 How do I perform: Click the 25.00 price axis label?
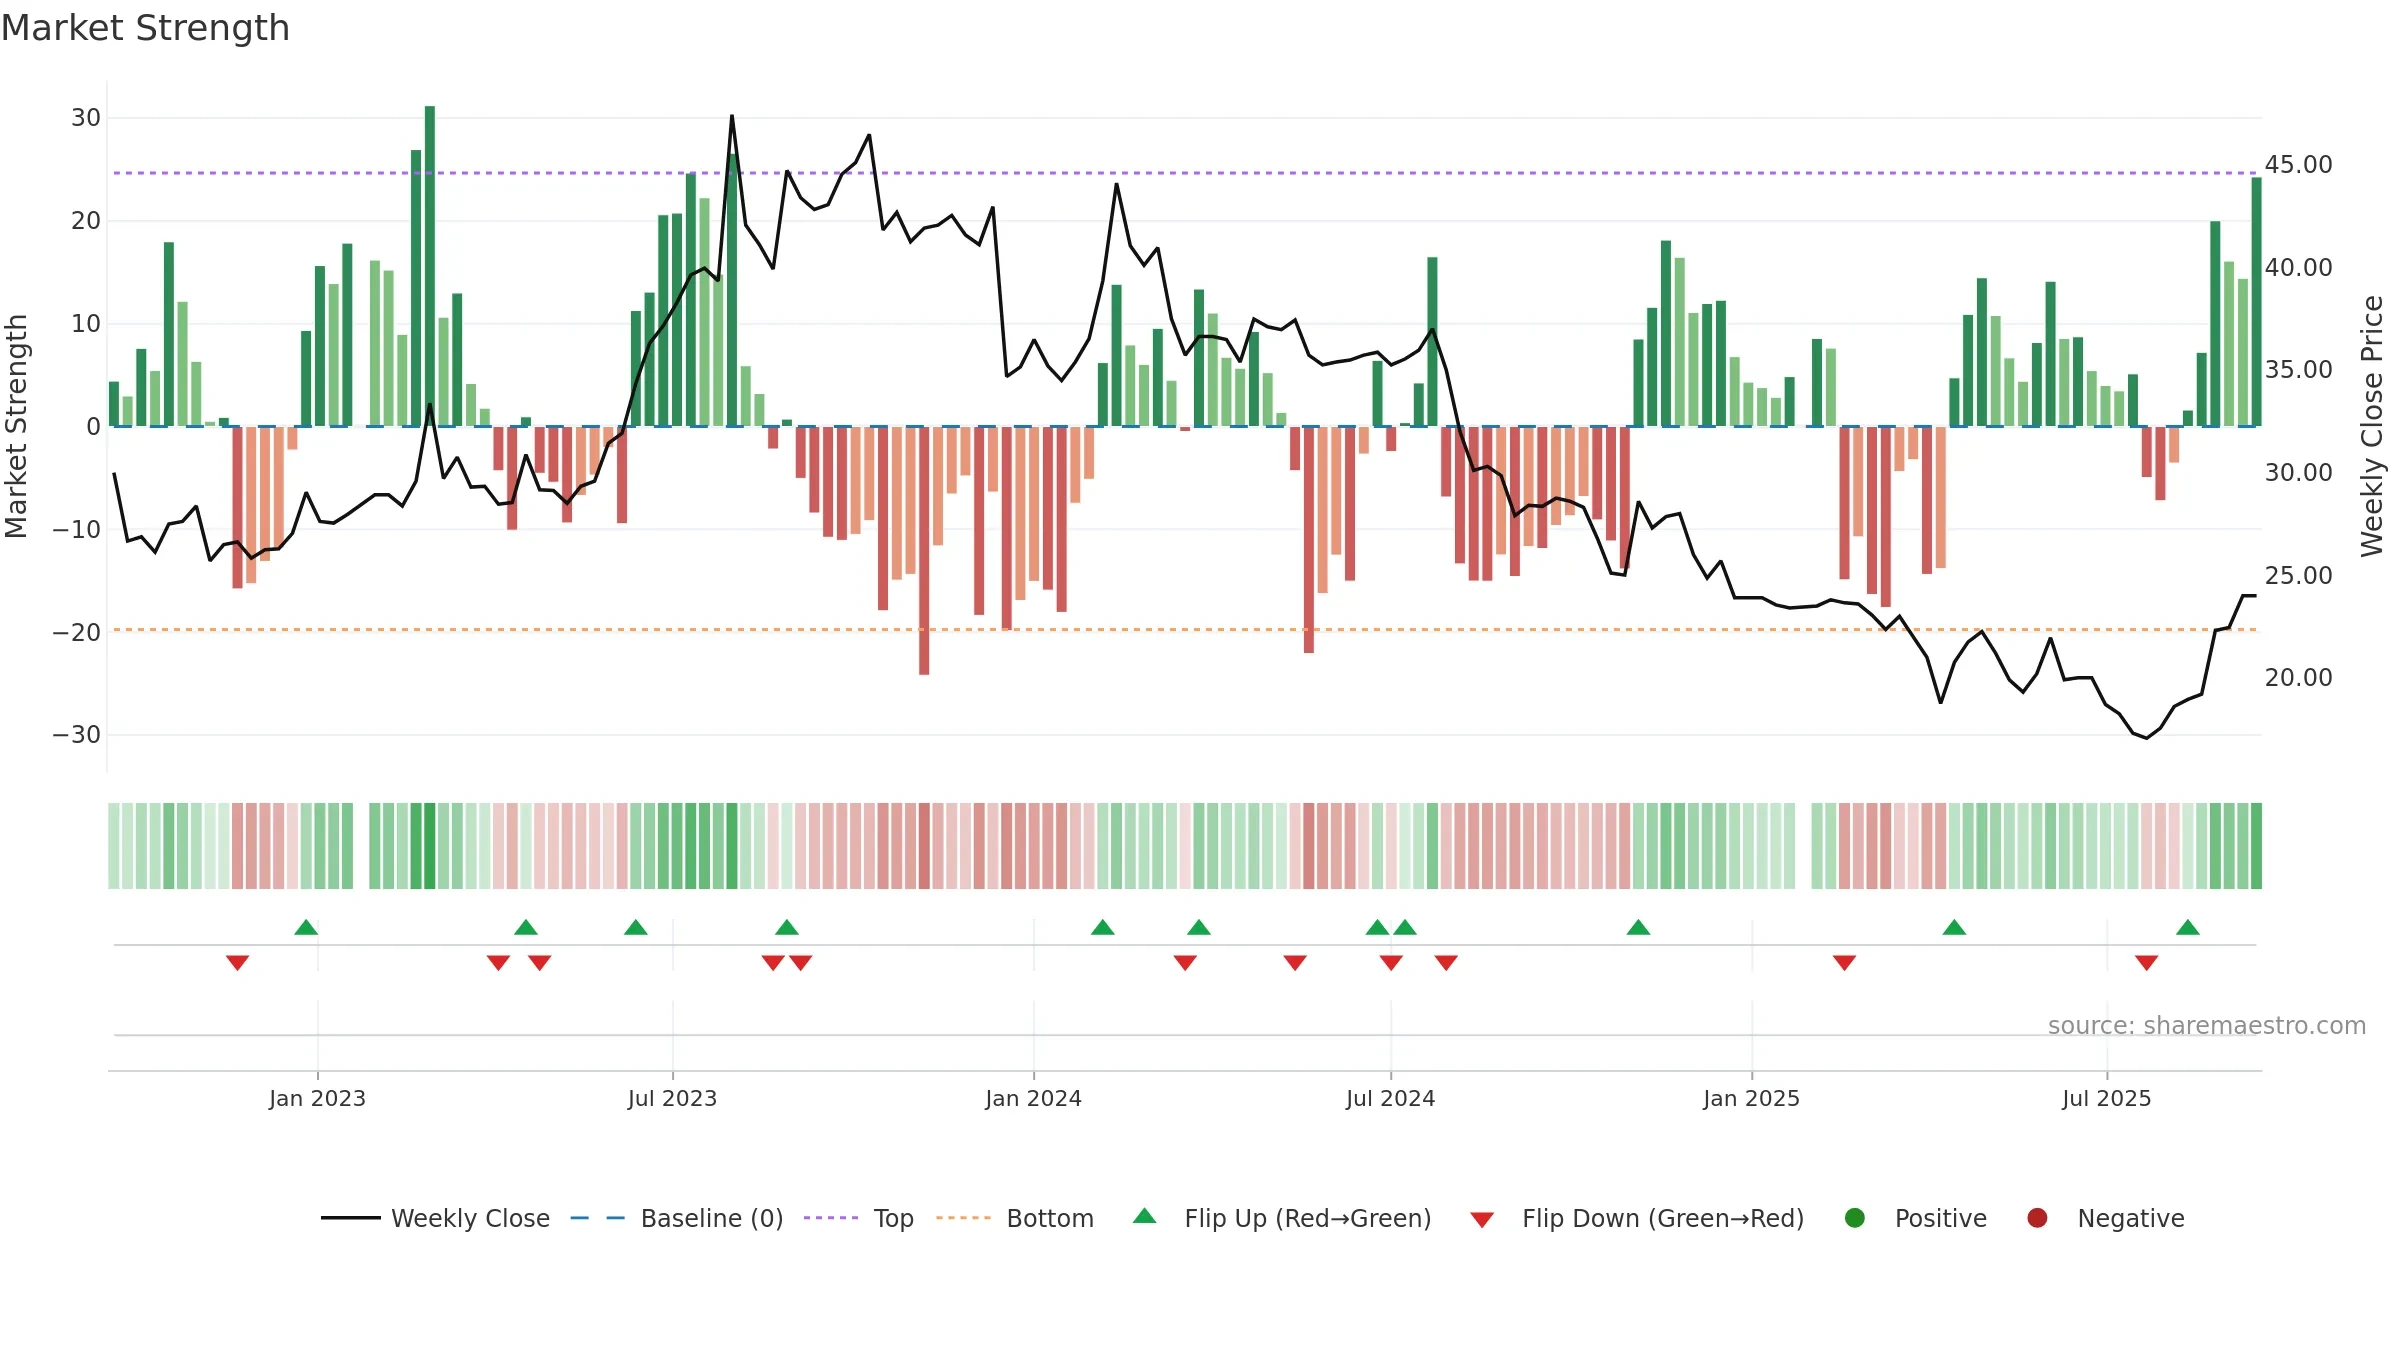coord(2298,575)
